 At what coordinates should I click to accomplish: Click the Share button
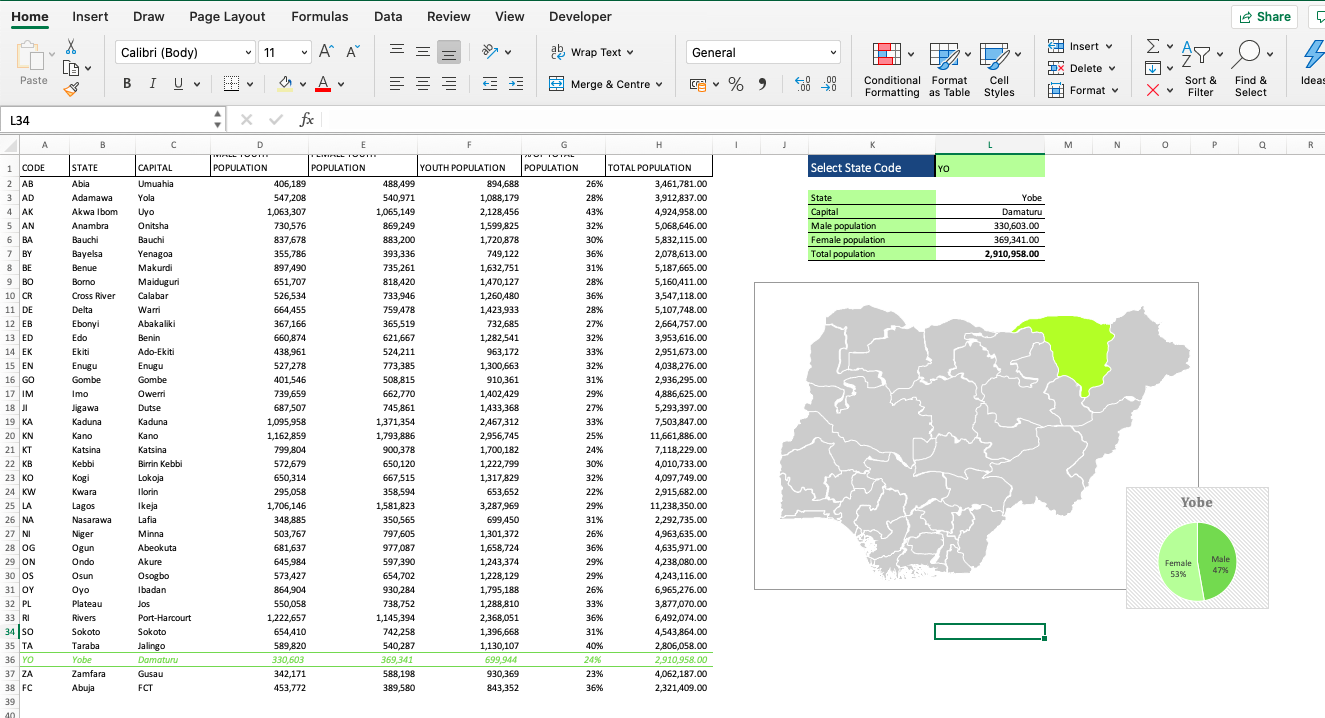(x=1264, y=16)
